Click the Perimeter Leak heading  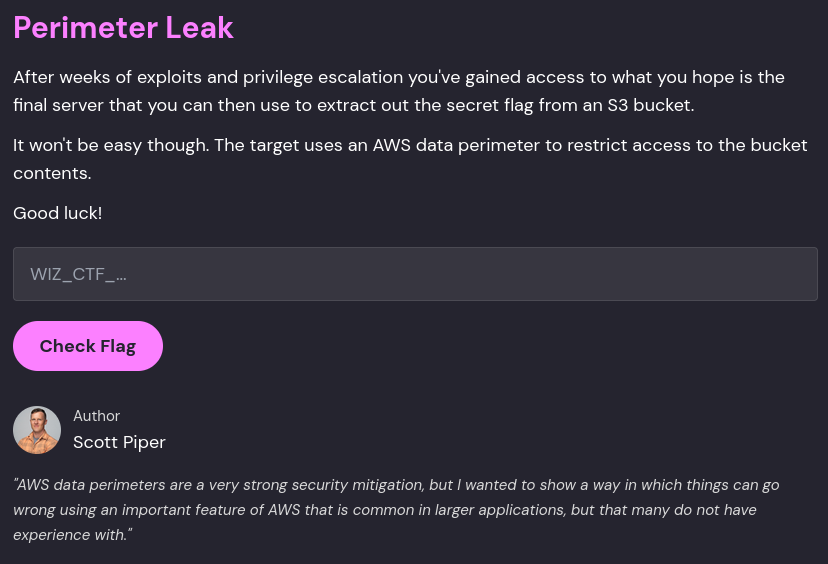click(x=123, y=27)
